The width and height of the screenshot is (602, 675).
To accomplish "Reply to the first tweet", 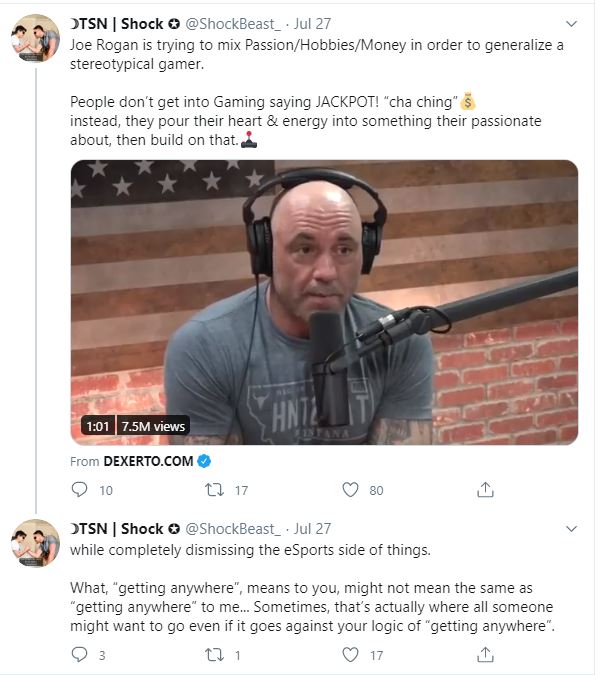I will pos(80,490).
